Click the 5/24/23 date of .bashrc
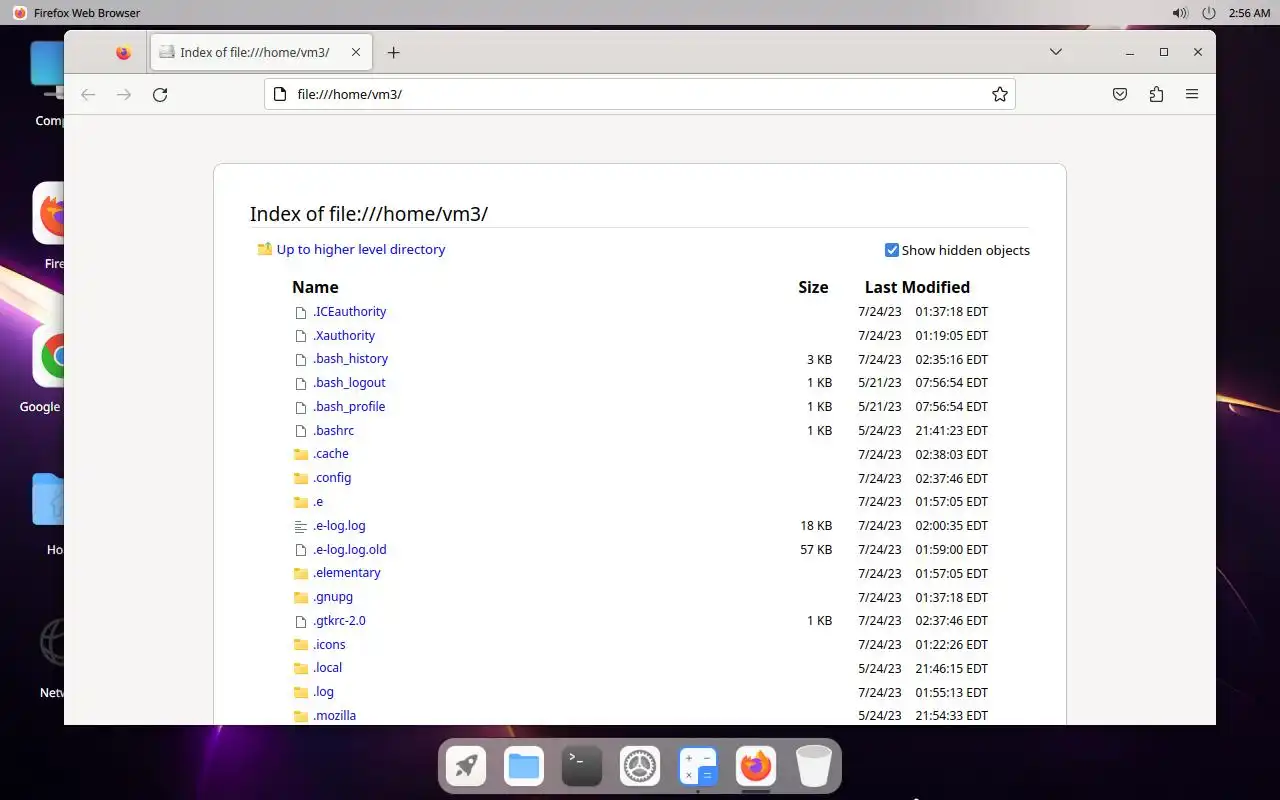 (880, 430)
